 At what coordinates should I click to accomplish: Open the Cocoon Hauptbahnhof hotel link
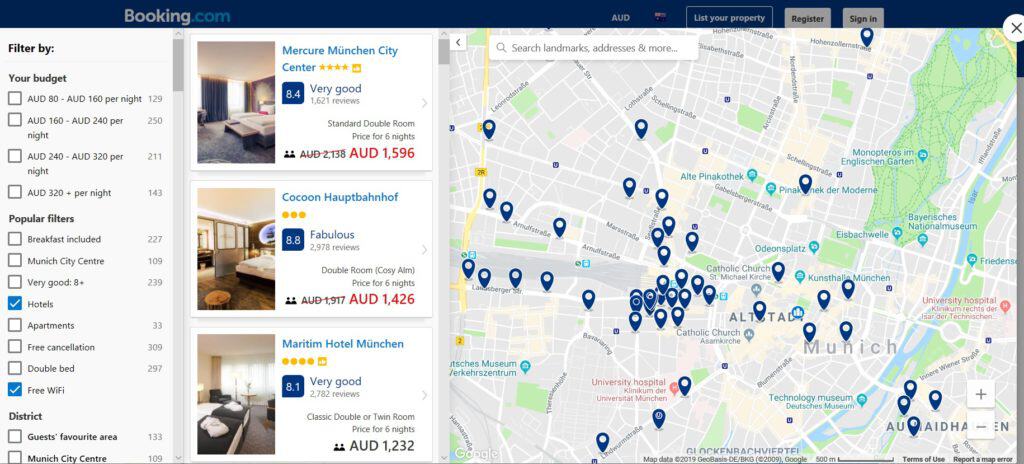(x=340, y=197)
